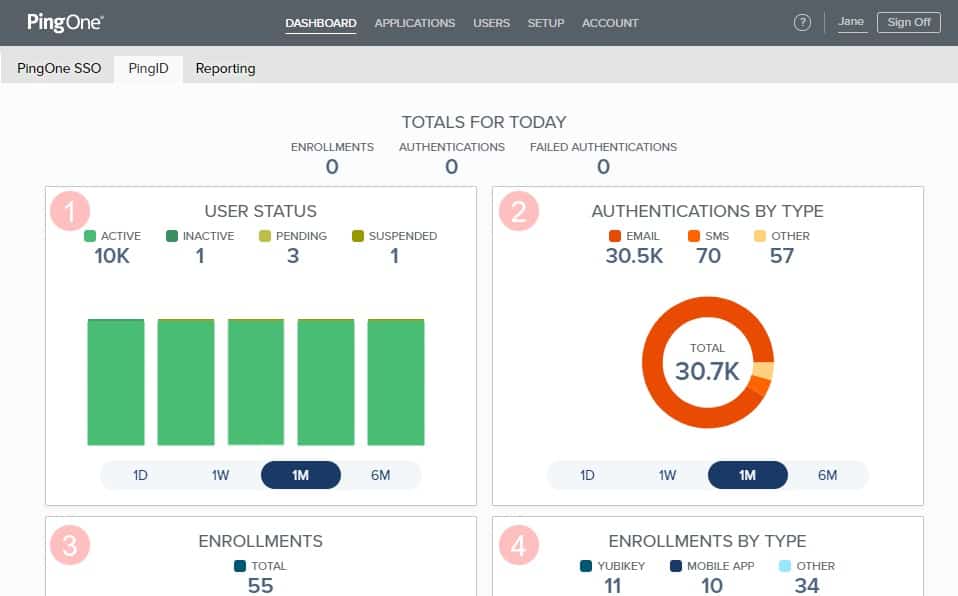Switch to the Reporting tab

225,68
